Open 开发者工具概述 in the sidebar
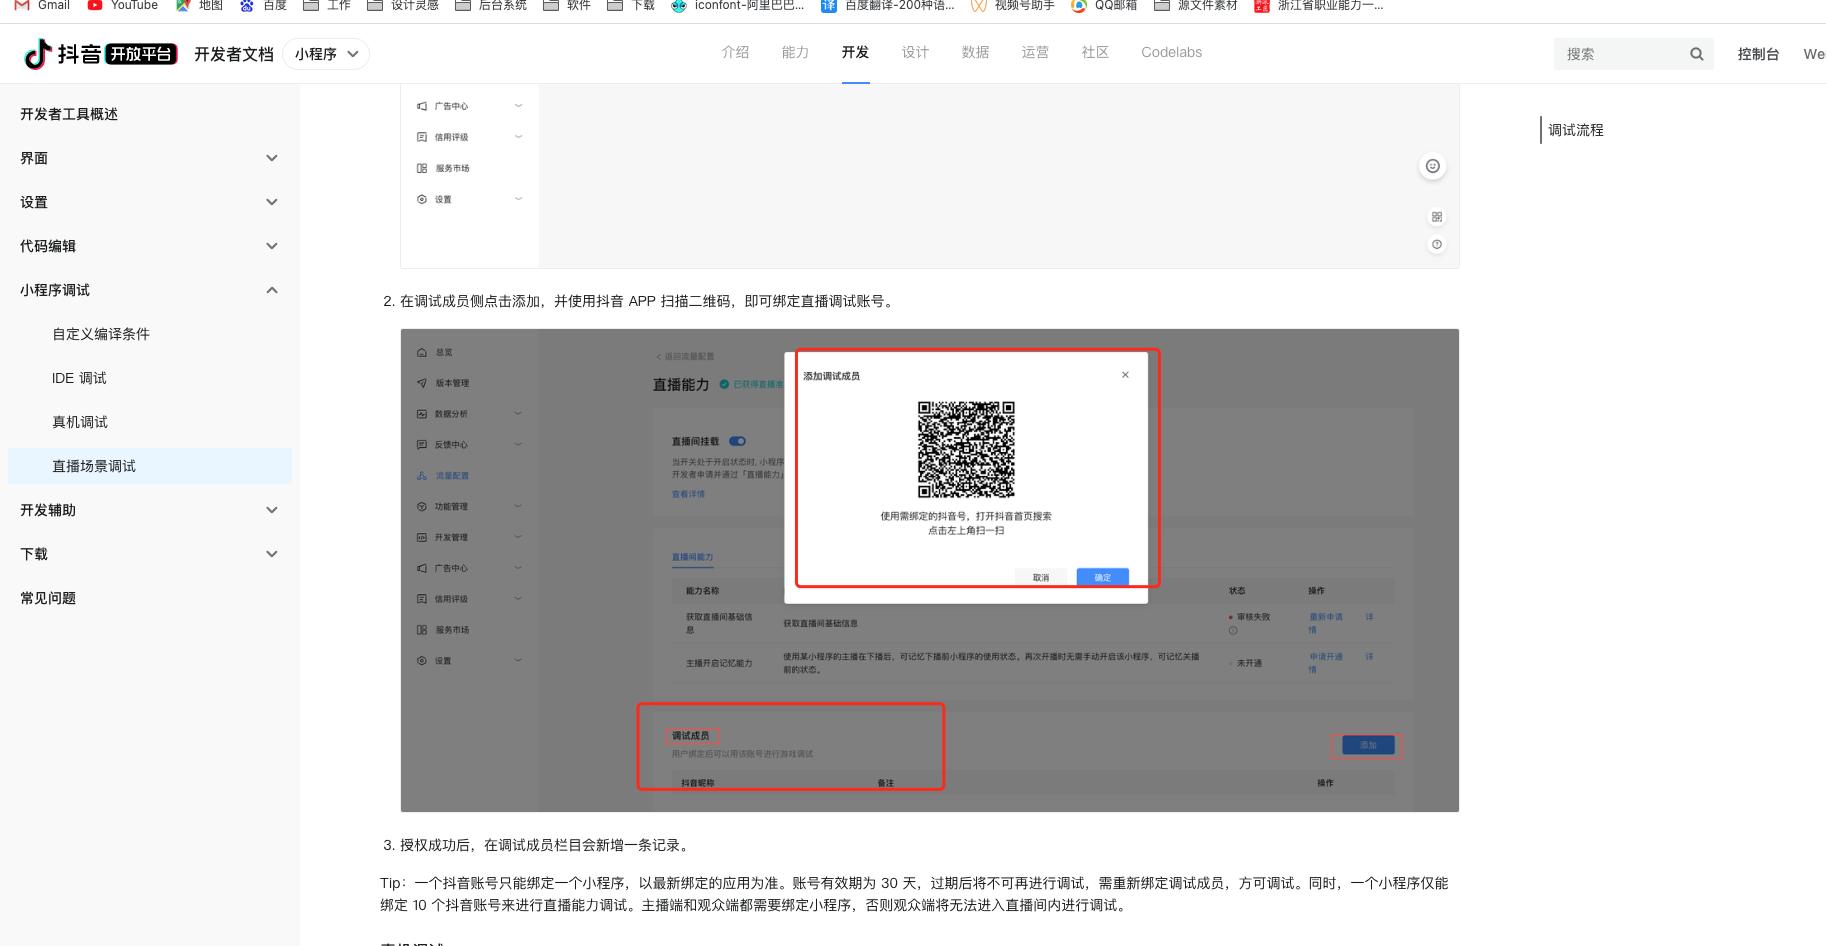This screenshot has height=946, width=1826. [x=69, y=114]
